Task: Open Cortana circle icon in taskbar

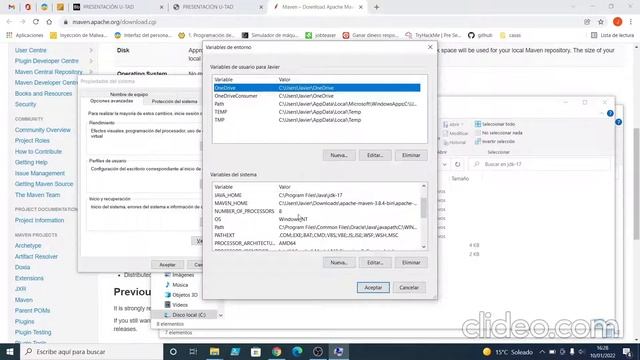Action: (173, 351)
